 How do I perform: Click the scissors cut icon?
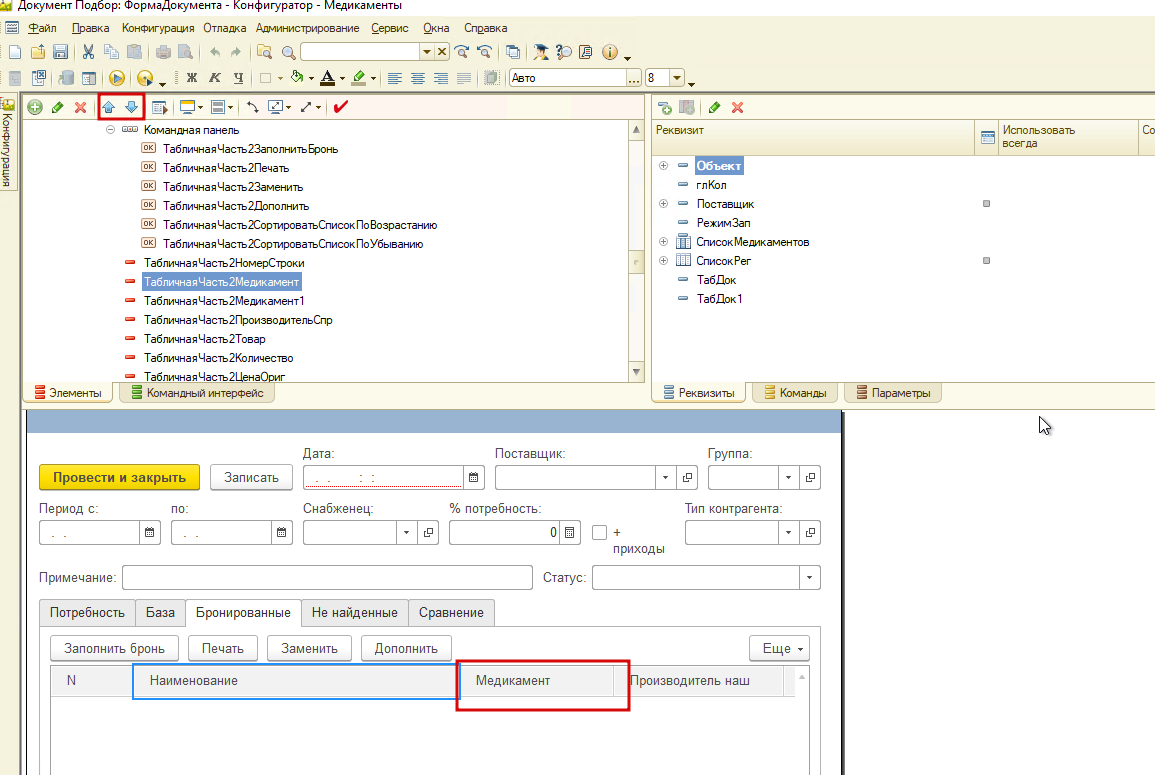(88, 52)
